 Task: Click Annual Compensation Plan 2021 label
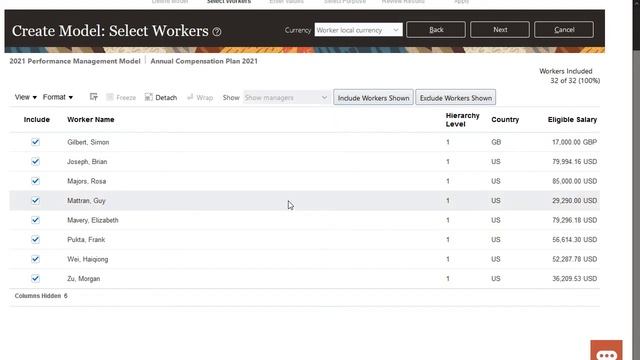point(204,61)
